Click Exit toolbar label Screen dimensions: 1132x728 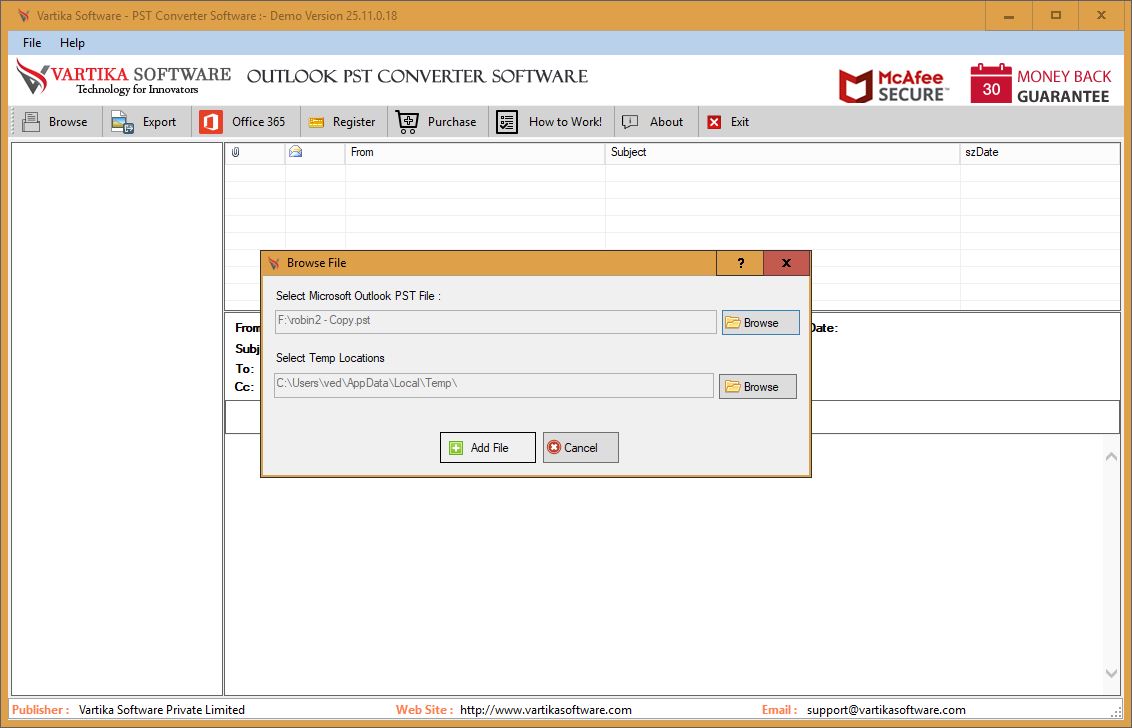tap(740, 122)
